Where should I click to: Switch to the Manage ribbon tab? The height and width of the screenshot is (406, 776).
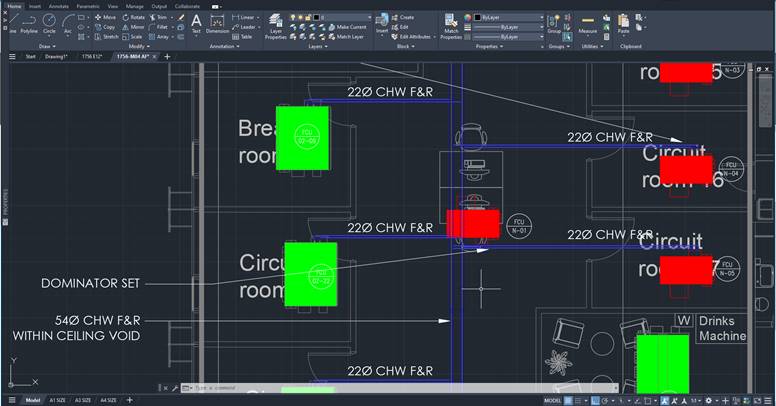click(x=135, y=6)
